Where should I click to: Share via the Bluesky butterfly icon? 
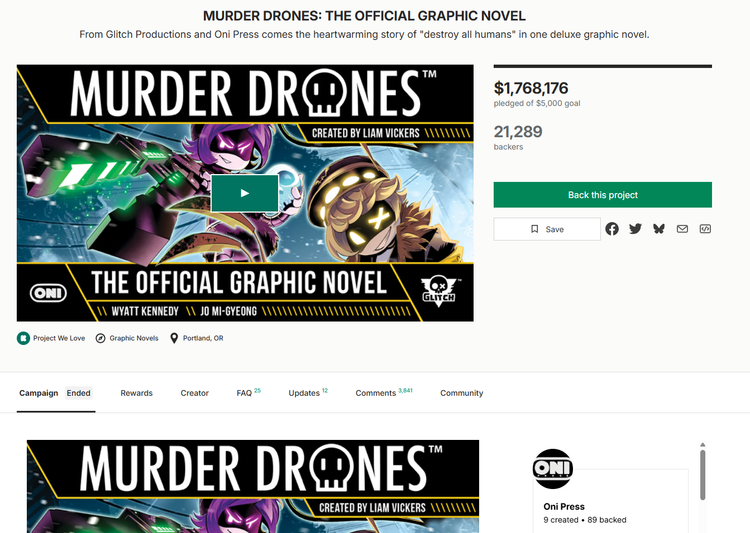click(x=659, y=229)
